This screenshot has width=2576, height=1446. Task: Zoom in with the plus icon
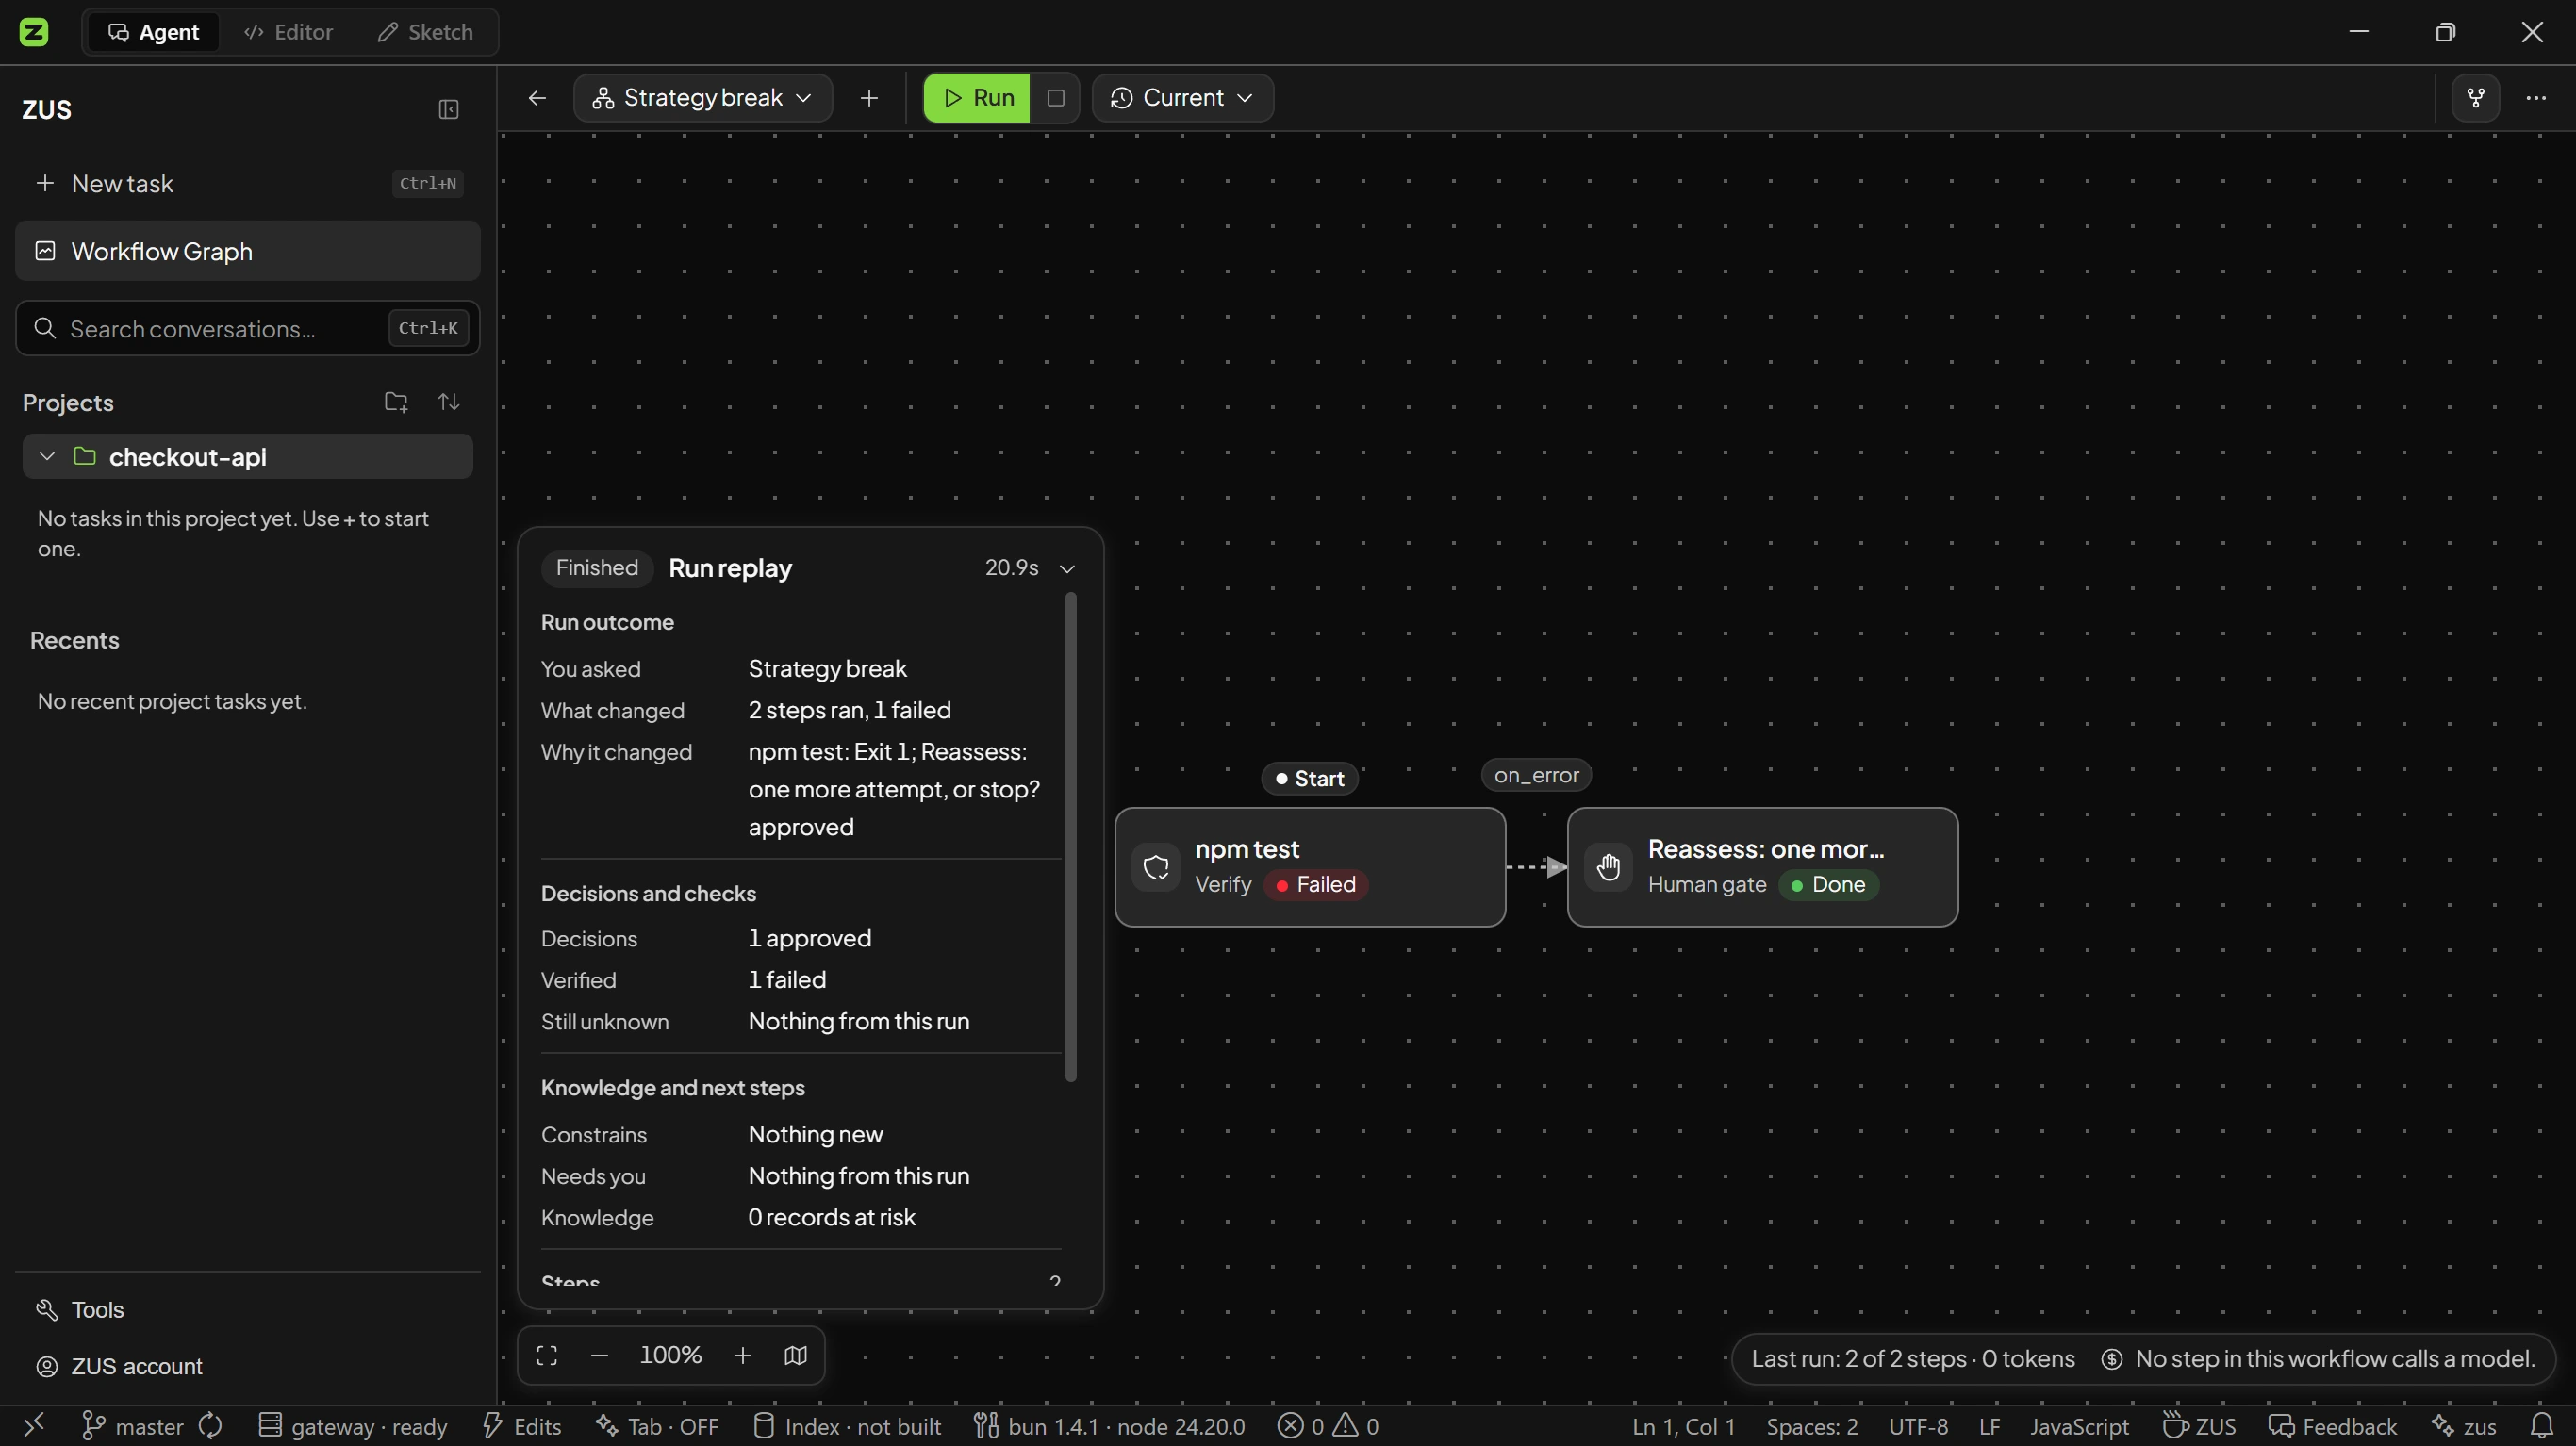click(743, 1356)
